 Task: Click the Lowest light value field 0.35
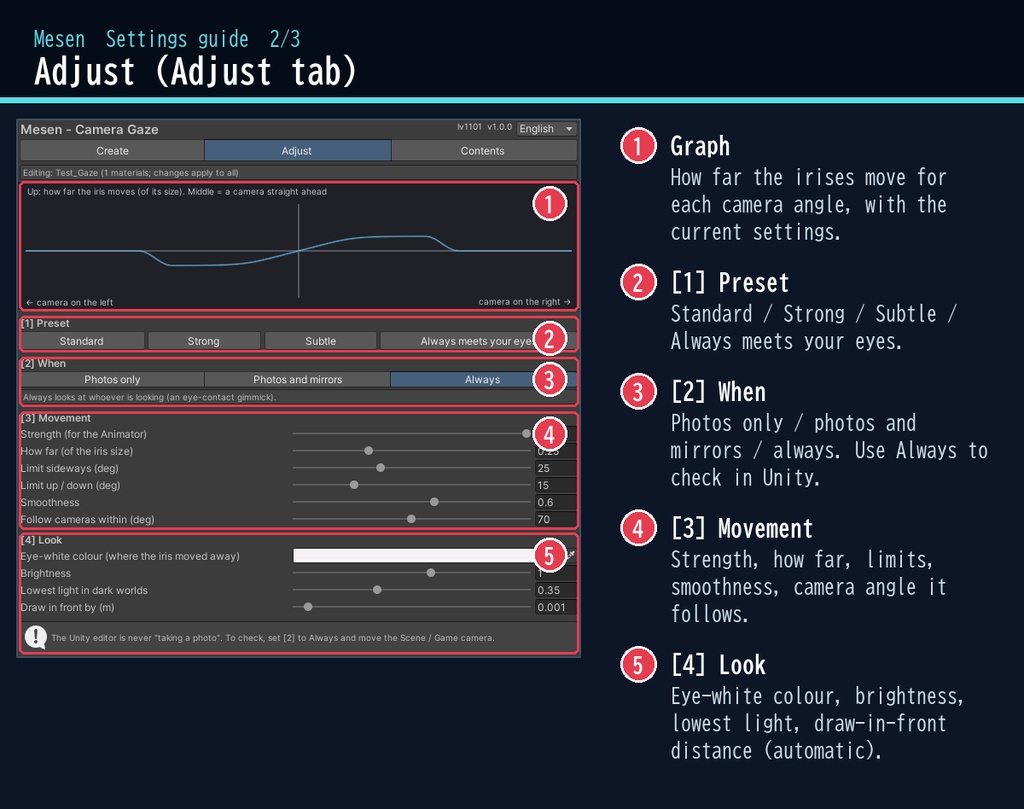click(x=555, y=590)
